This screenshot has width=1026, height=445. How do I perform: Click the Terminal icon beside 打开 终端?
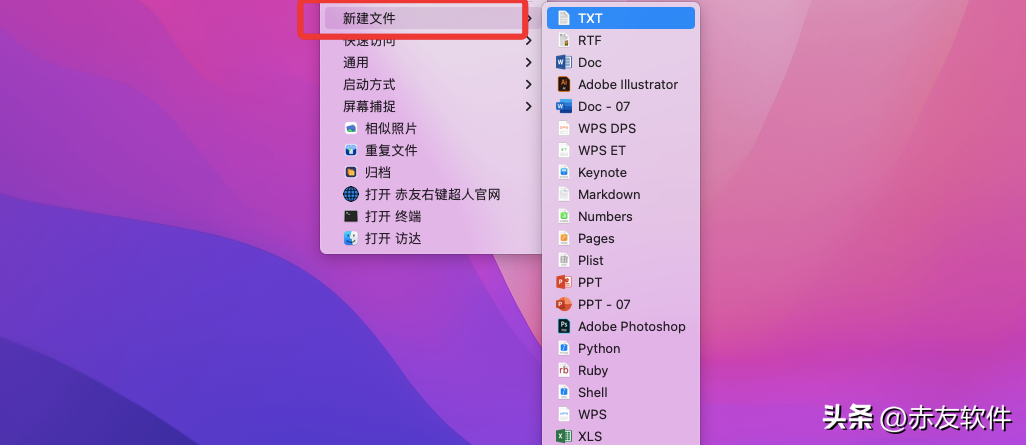(x=351, y=216)
